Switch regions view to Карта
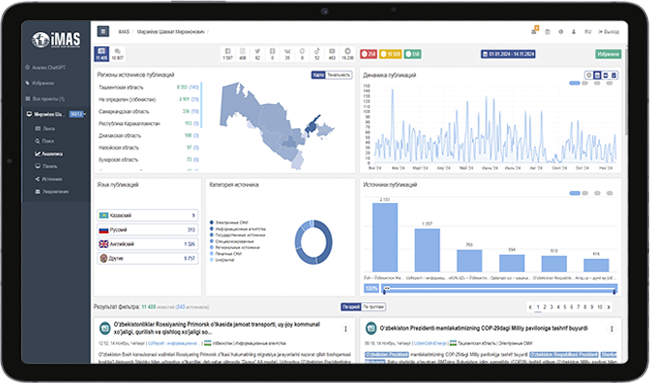The image size is (650, 383). [318, 75]
